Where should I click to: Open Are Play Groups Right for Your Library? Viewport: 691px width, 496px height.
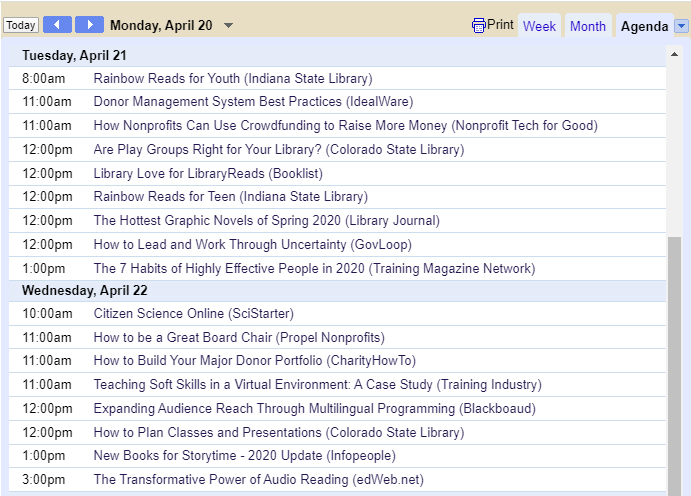[x=279, y=150]
